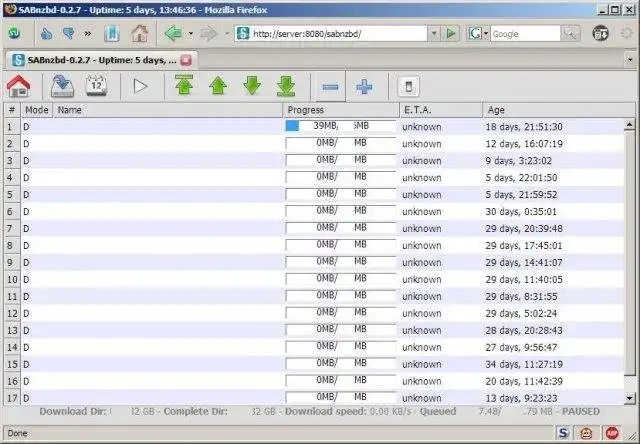The width and height of the screenshot is (640, 444).
Task: Move selected job down one position
Action: click(x=252, y=86)
